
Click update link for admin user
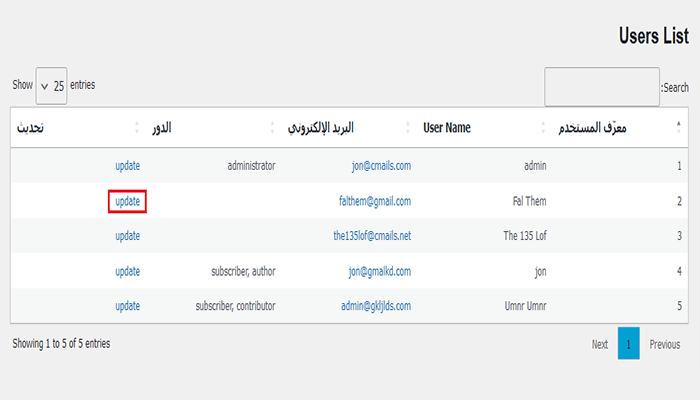point(127,166)
